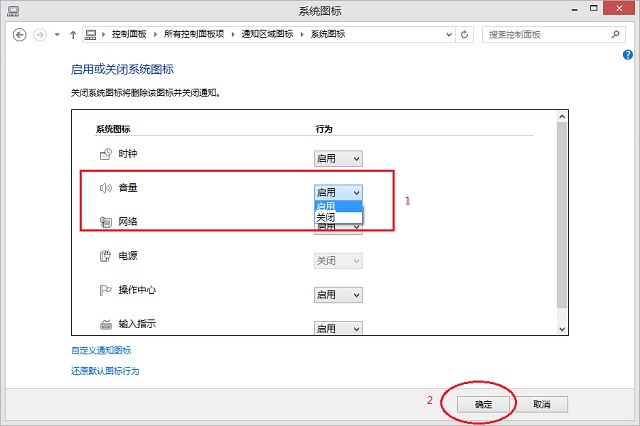The width and height of the screenshot is (640, 426).
Task: Click 还原默认图标行为 link
Action: (x=105, y=371)
